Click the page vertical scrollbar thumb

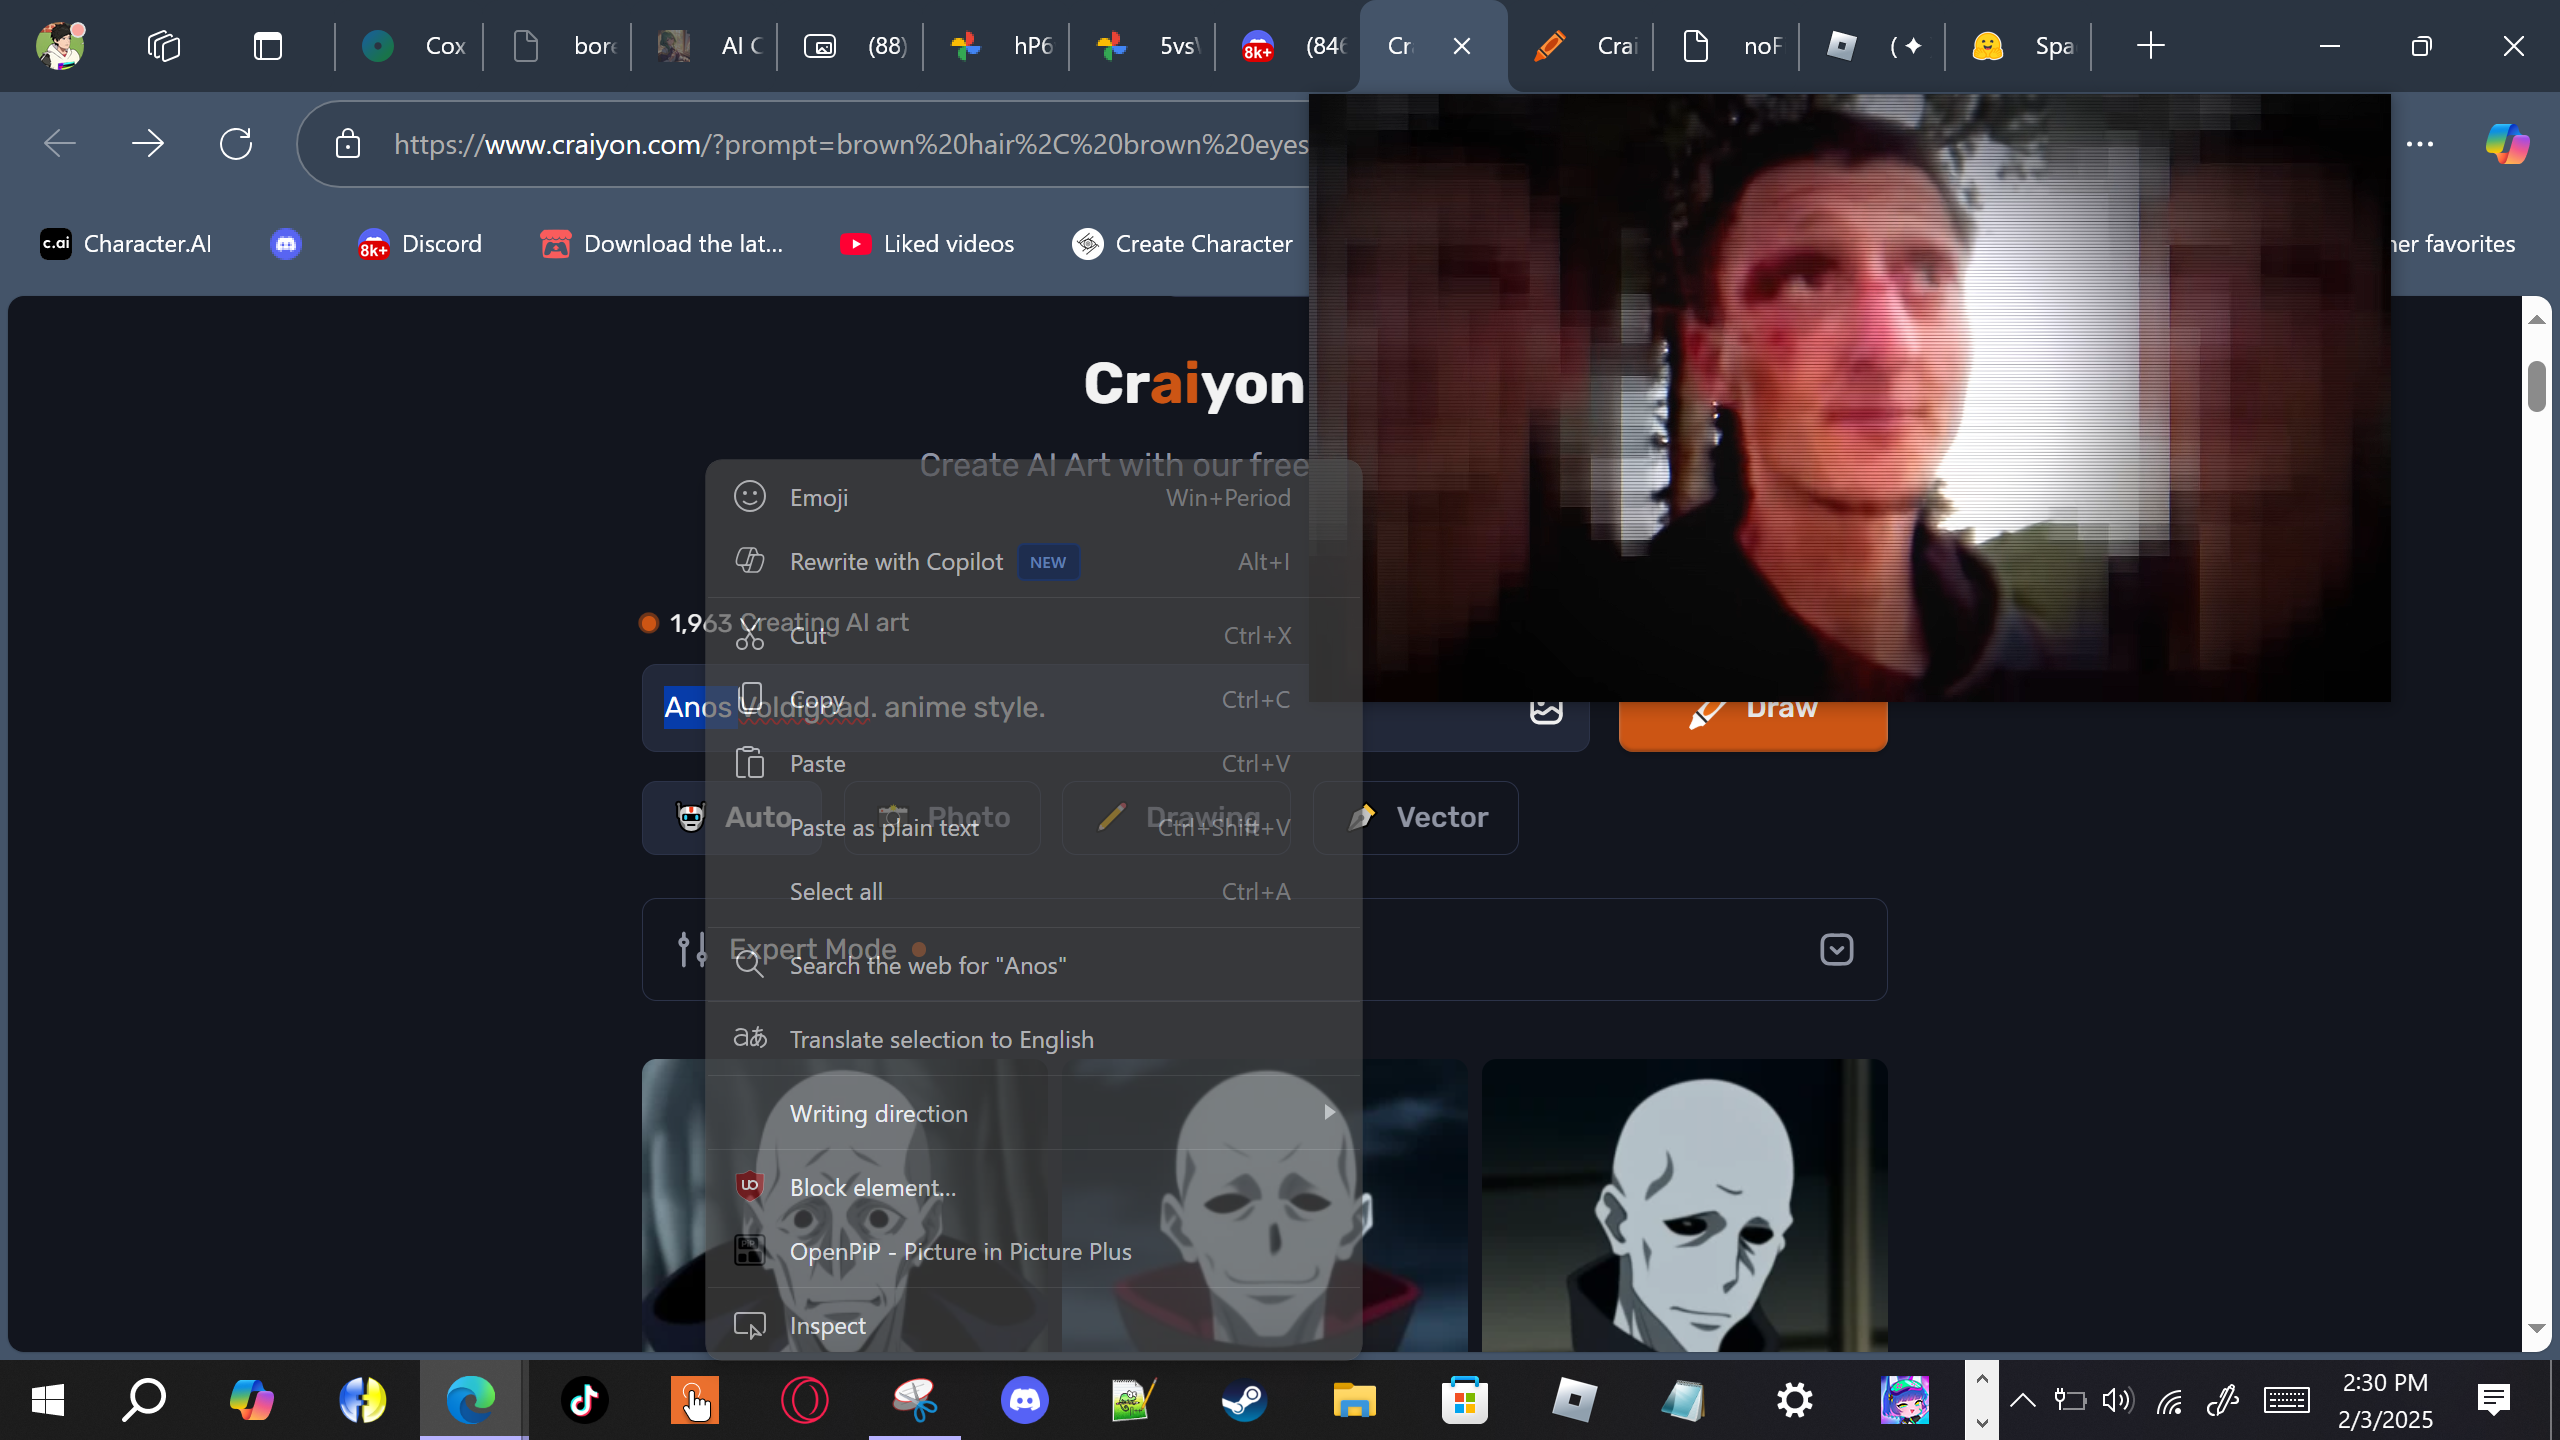tap(2536, 387)
